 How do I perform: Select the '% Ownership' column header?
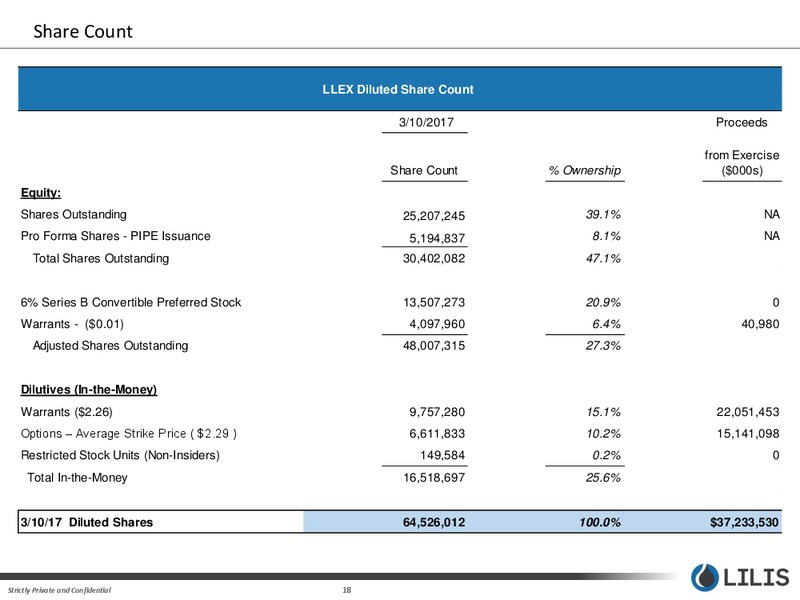[x=585, y=170]
